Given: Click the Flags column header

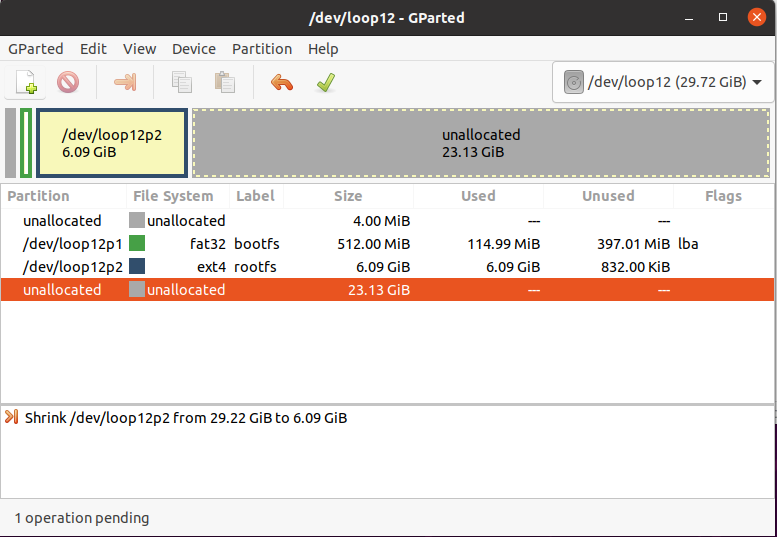Looking at the screenshot, I should coord(723,196).
